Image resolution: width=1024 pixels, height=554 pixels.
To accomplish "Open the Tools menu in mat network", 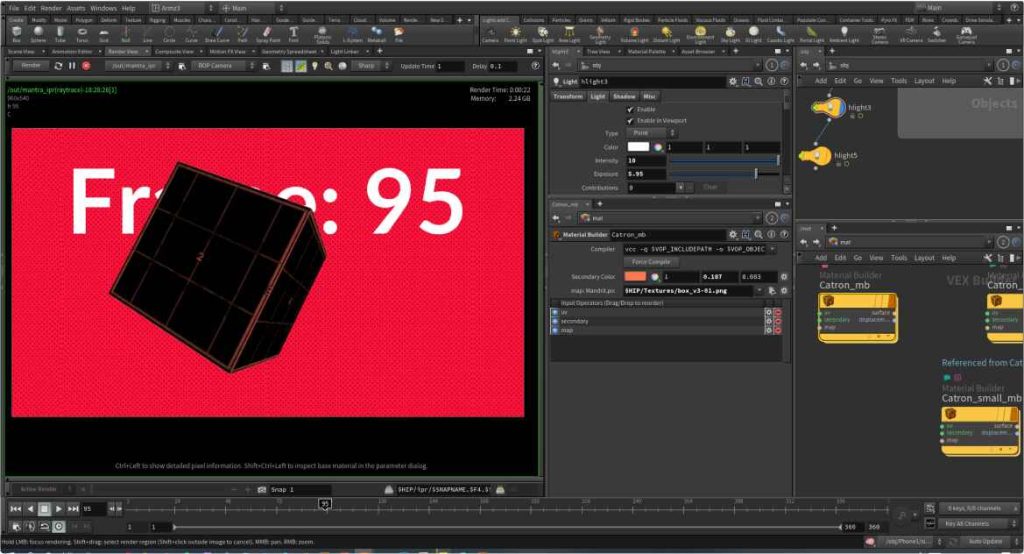I will click(899, 258).
